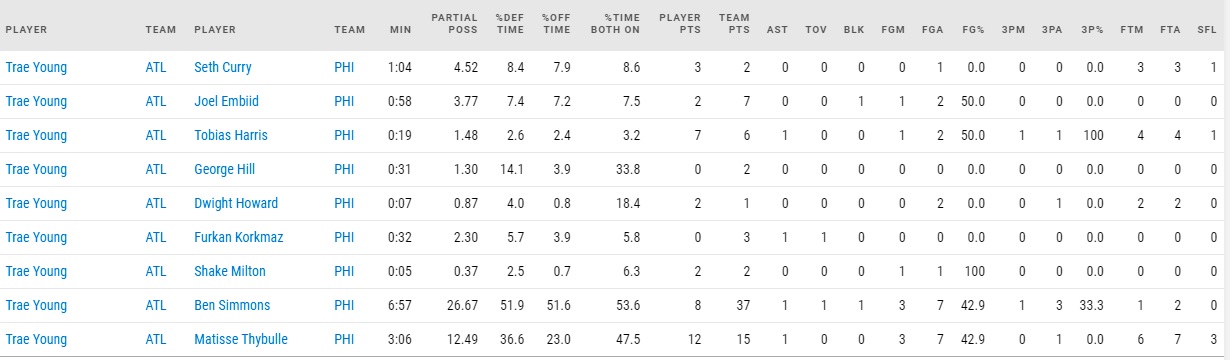Open the Tobias Harris player link
This screenshot has width=1230, height=360.
(x=231, y=136)
